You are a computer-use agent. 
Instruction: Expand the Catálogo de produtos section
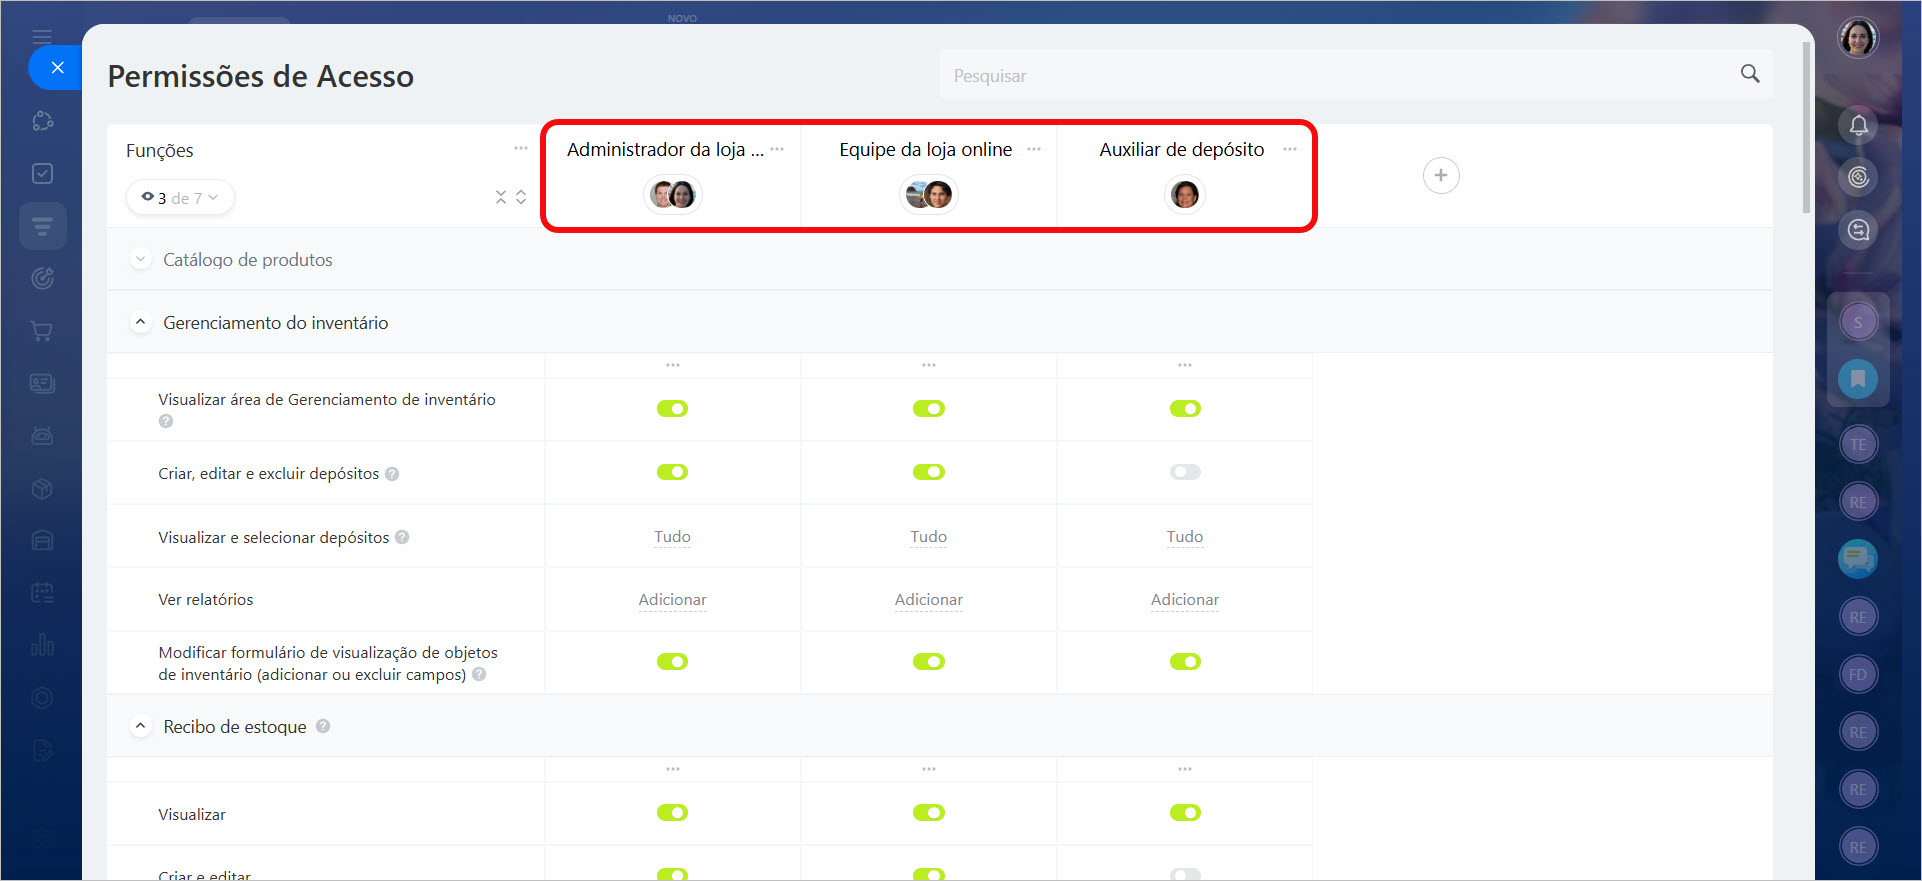click(141, 259)
